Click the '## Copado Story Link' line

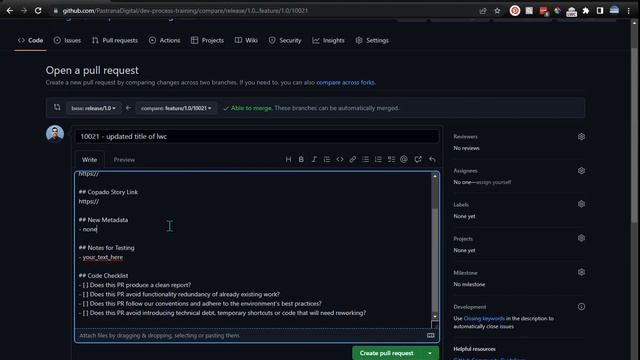pos(108,192)
